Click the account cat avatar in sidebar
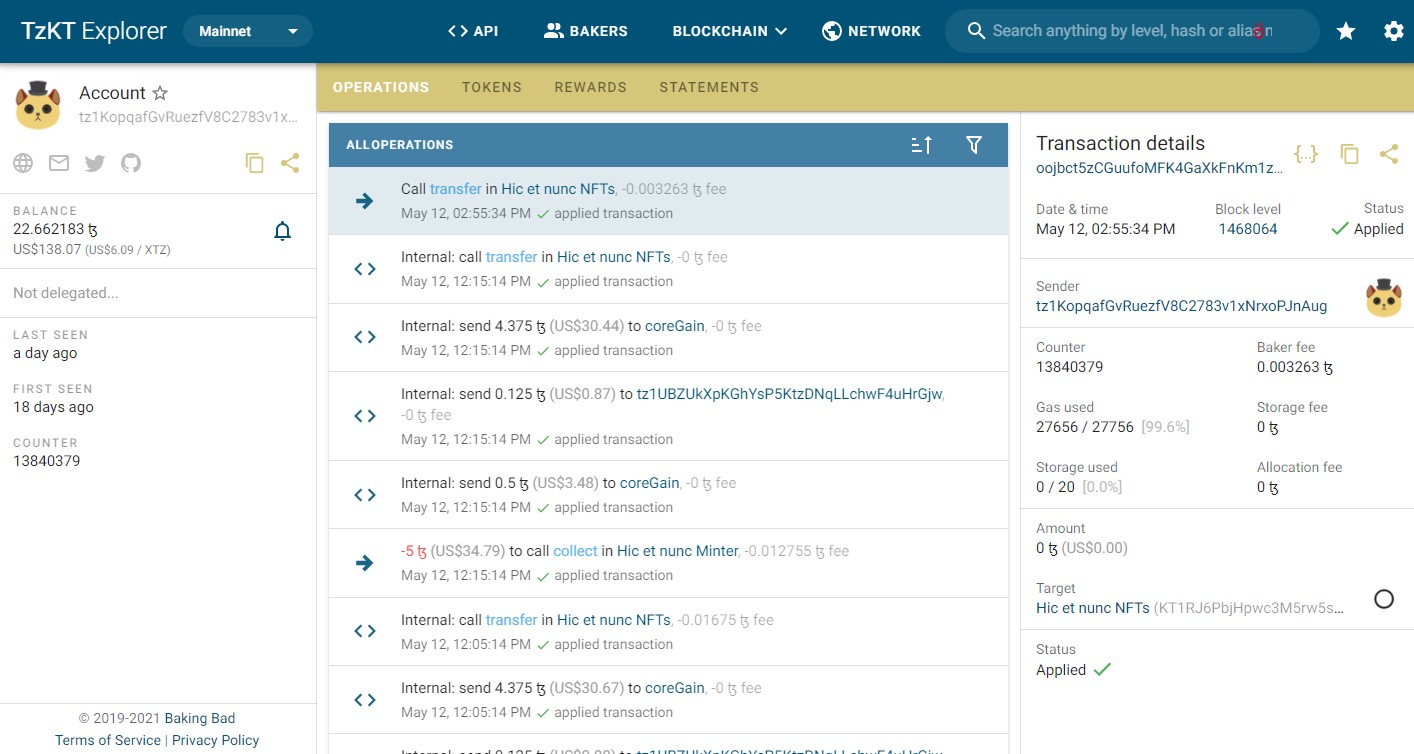 pos(38,105)
